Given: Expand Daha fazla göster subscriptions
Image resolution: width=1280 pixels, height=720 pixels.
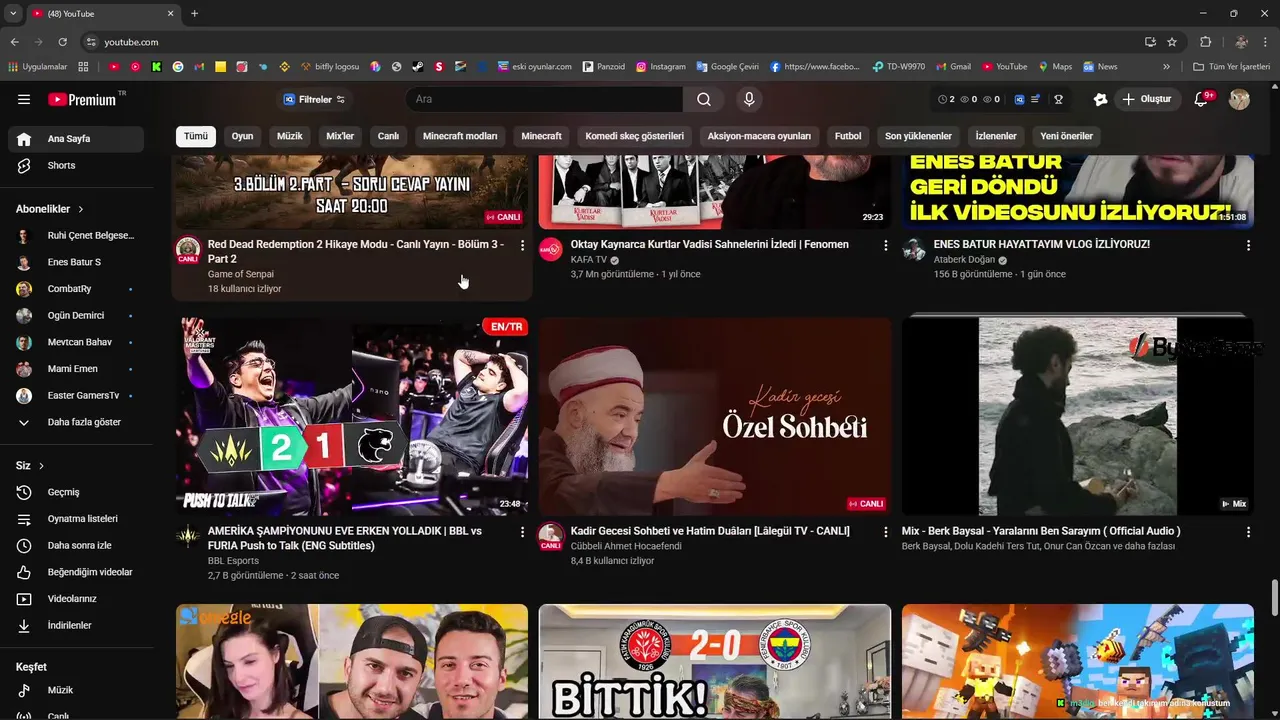Looking at the screenshot, I should click(76, 422).
